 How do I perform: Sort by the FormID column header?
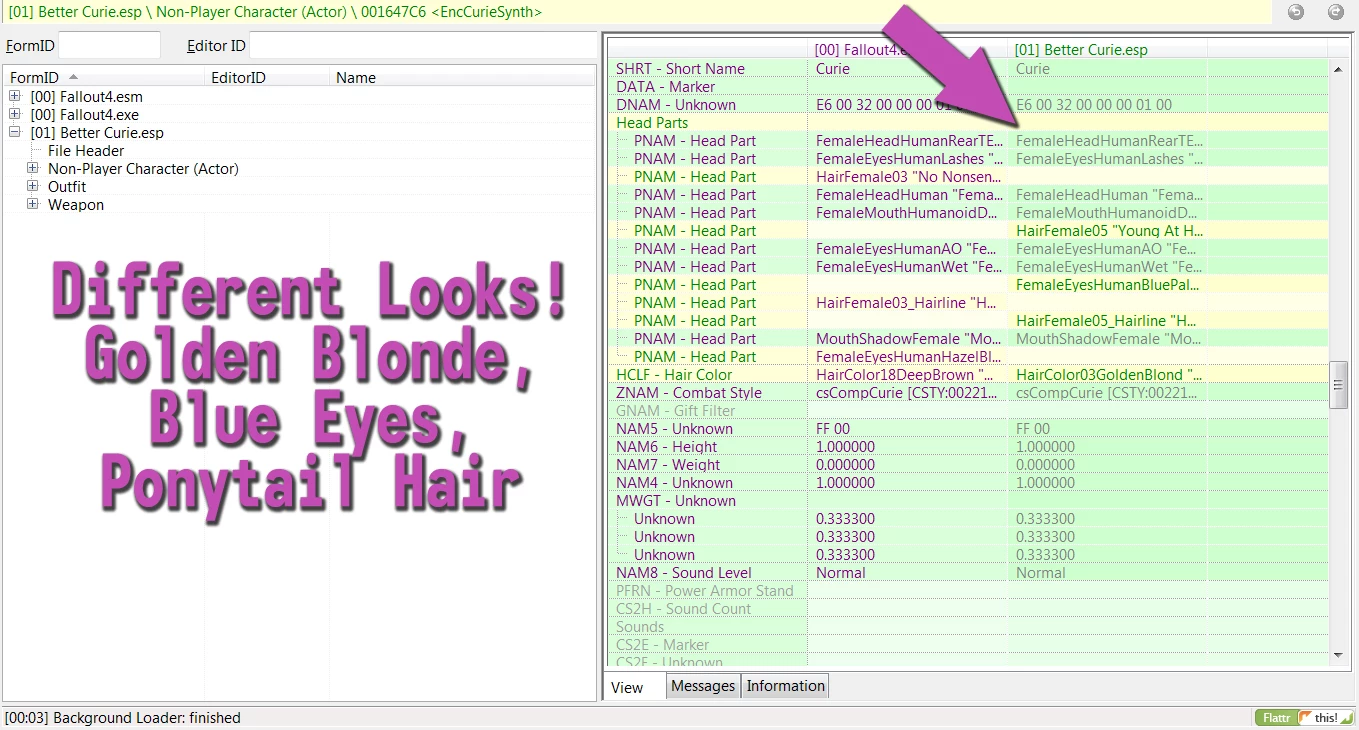(x=104, y=78)
